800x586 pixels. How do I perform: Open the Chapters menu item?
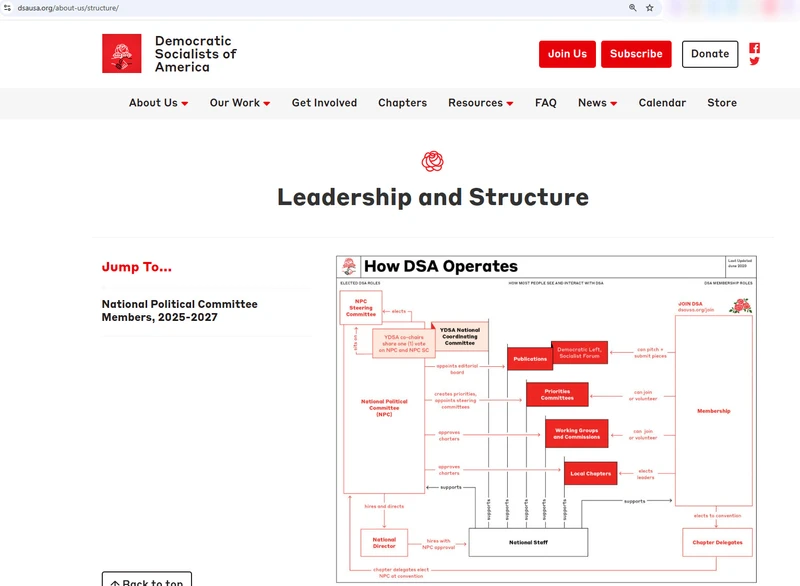[x=402, y=103]
